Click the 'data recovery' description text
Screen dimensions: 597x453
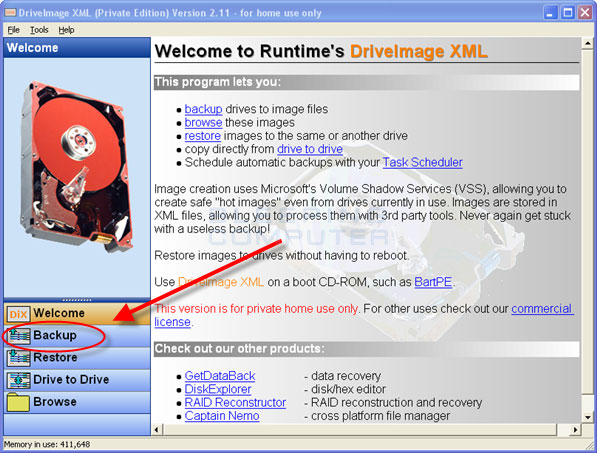(x=346, y=376)
